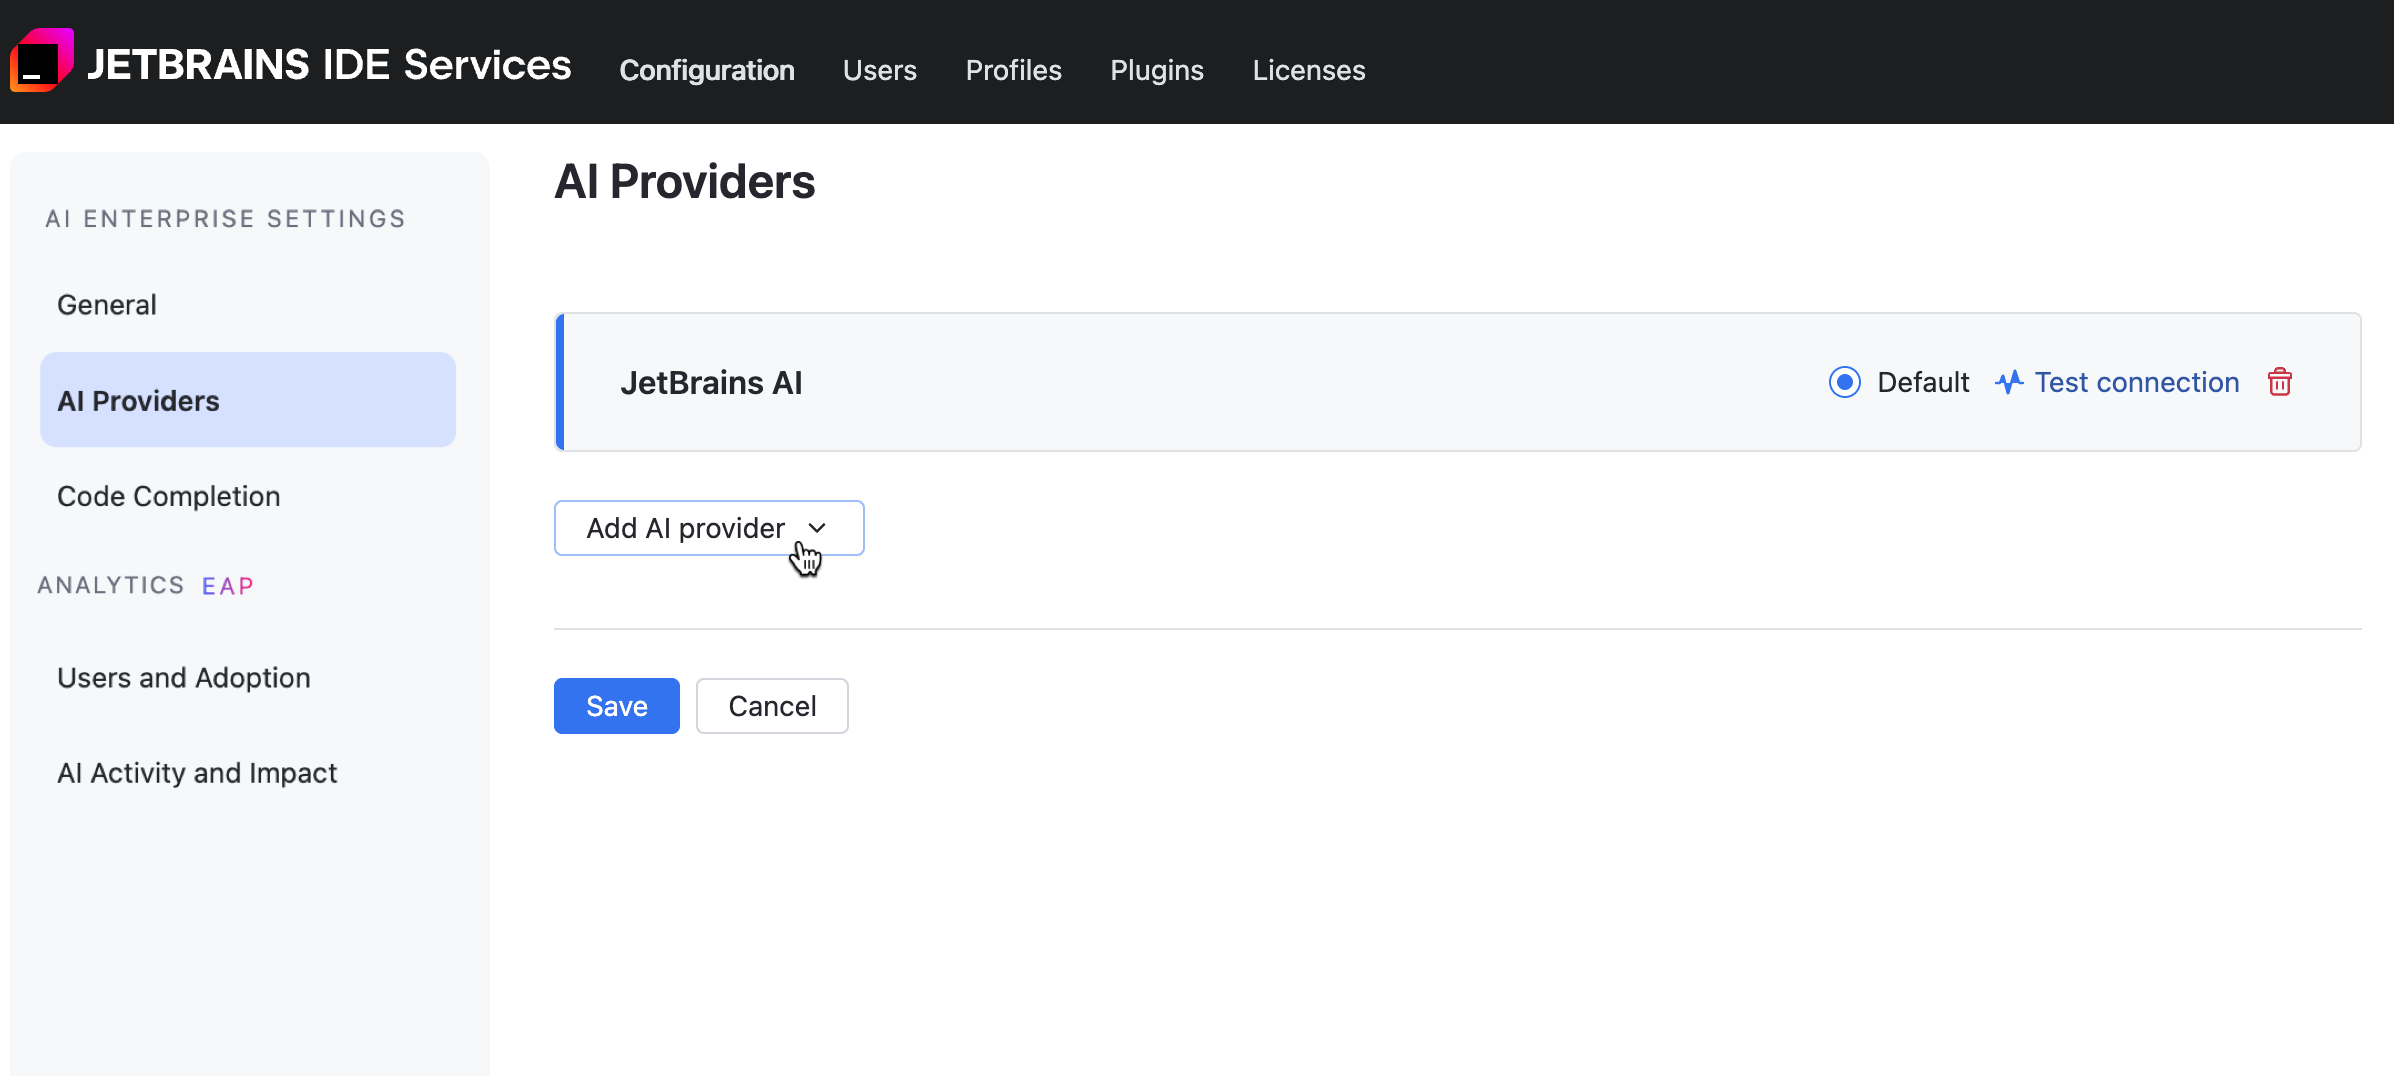Screen dimensions: 2394x1076
Task: Click the pulse icon beside Test connection
Action: (2009, 382)
